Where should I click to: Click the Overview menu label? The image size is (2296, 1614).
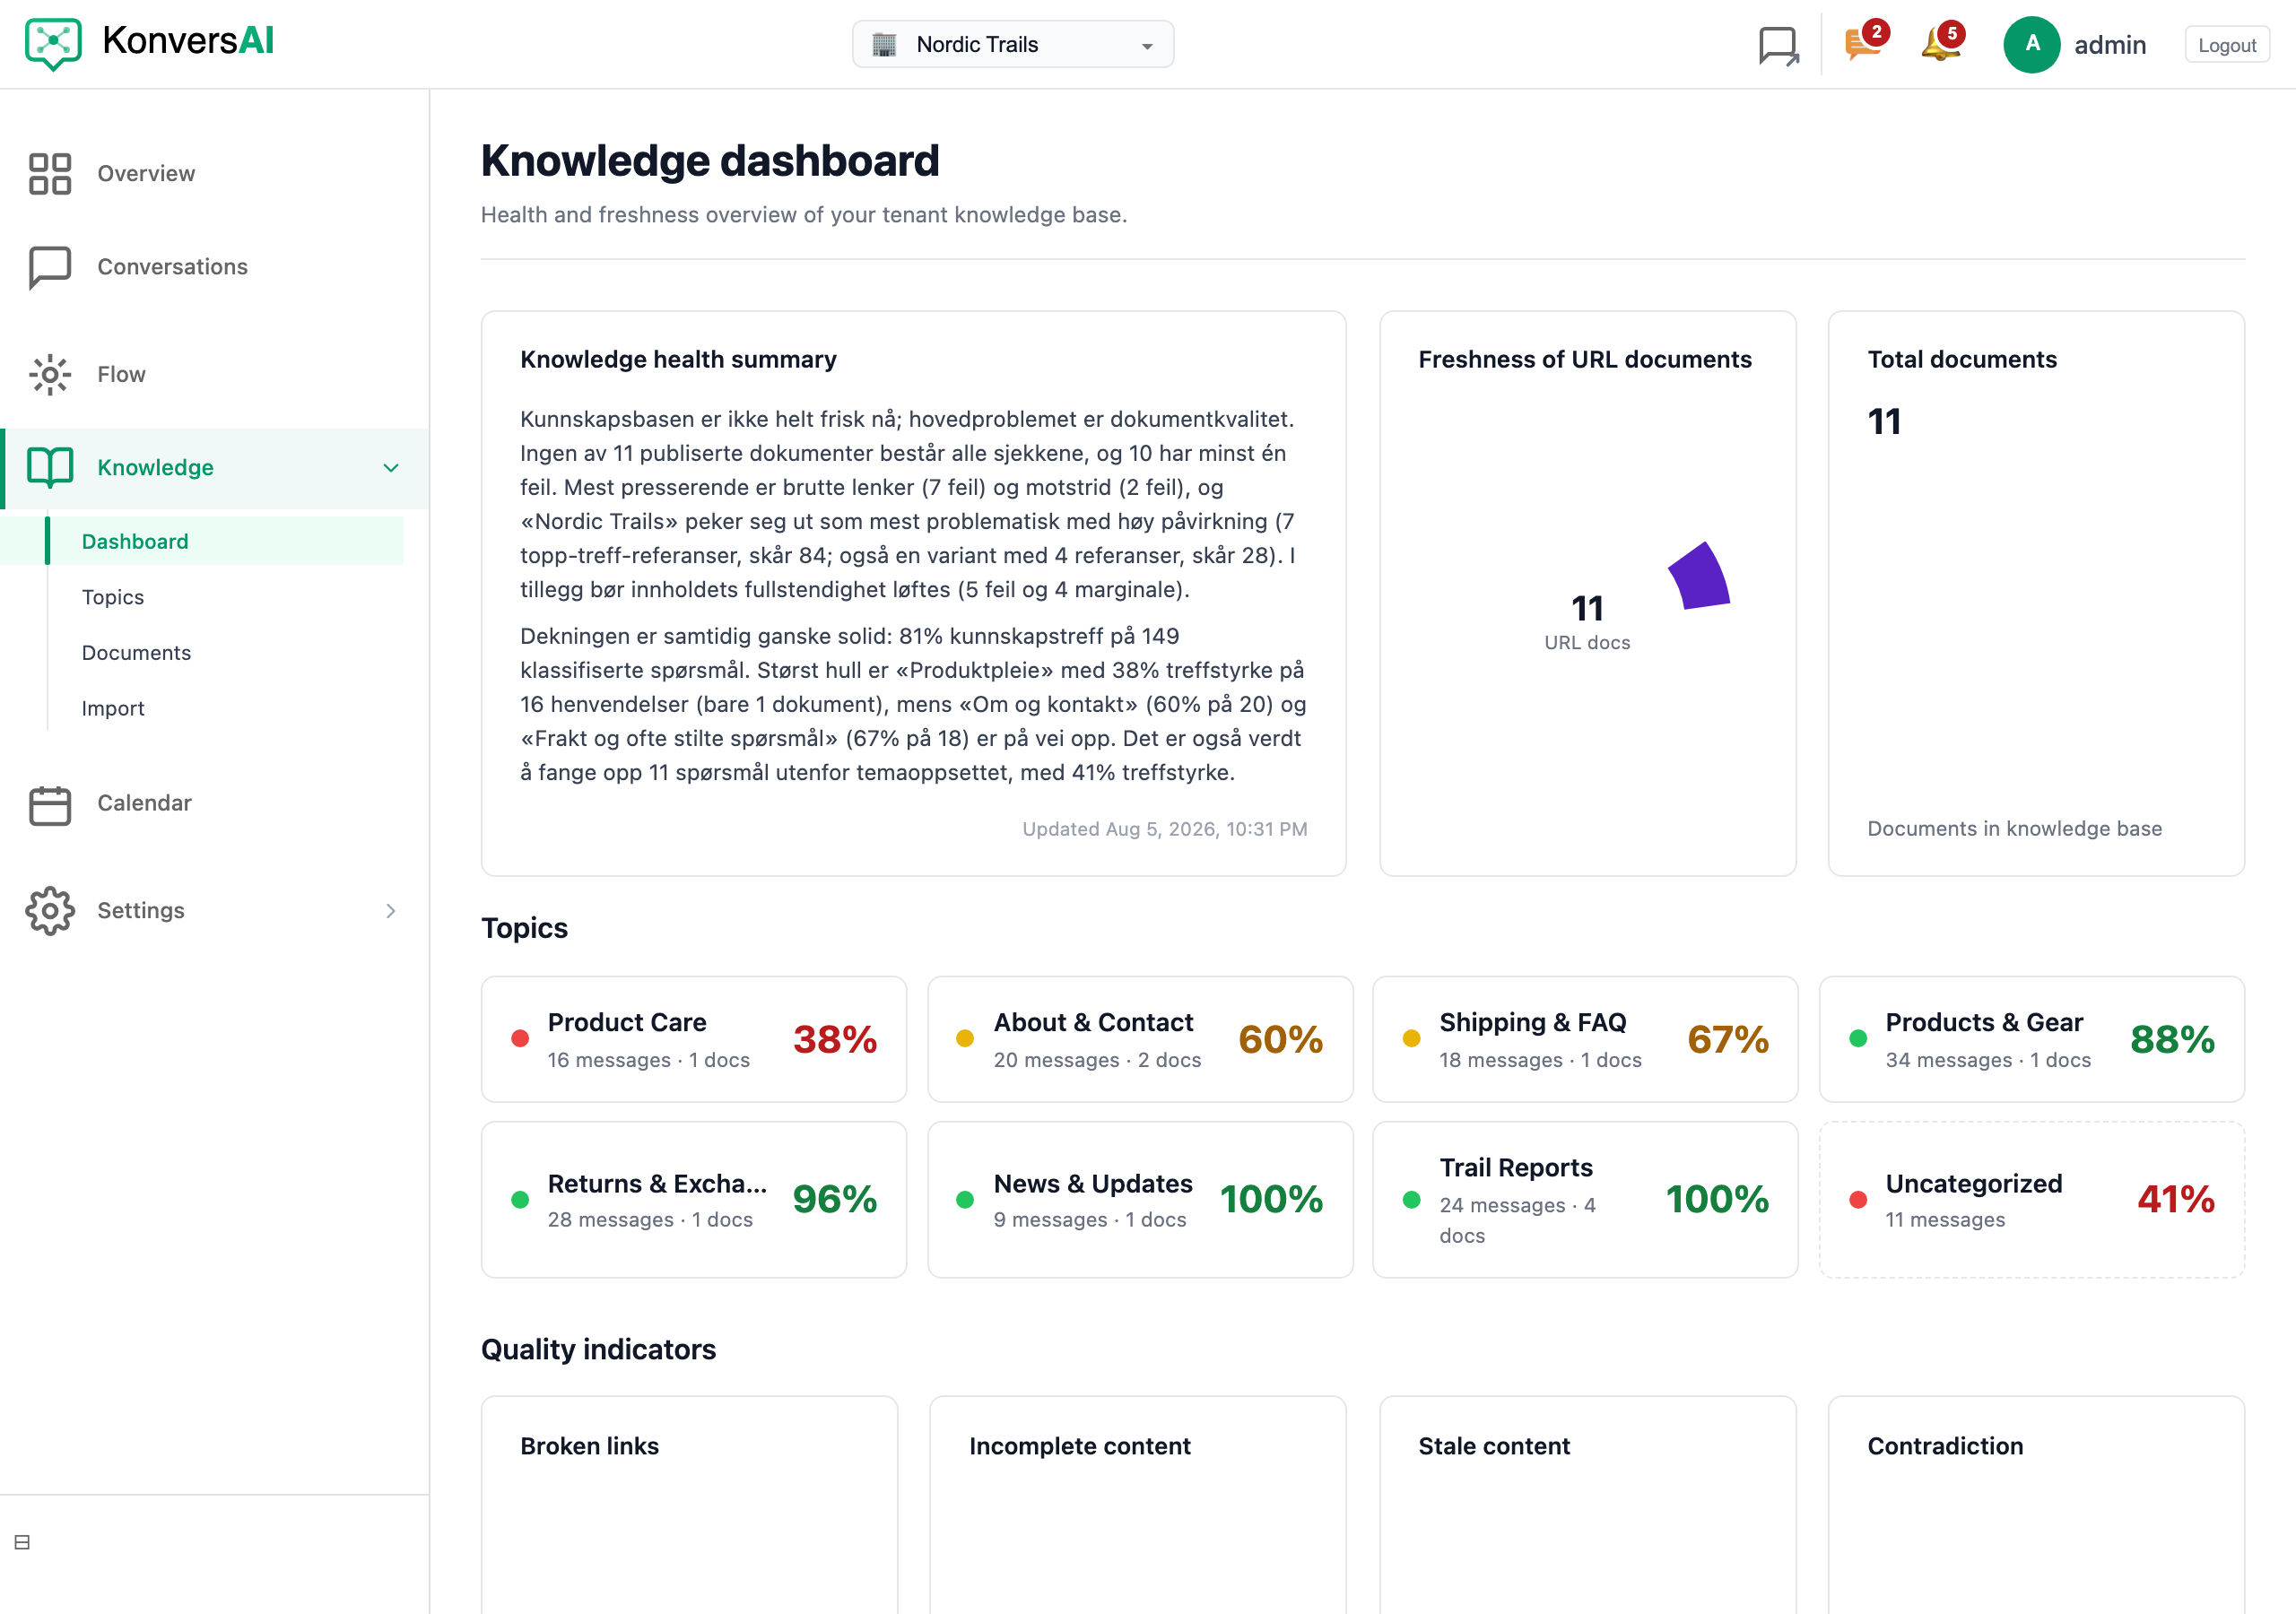click(x=146, y=173)
